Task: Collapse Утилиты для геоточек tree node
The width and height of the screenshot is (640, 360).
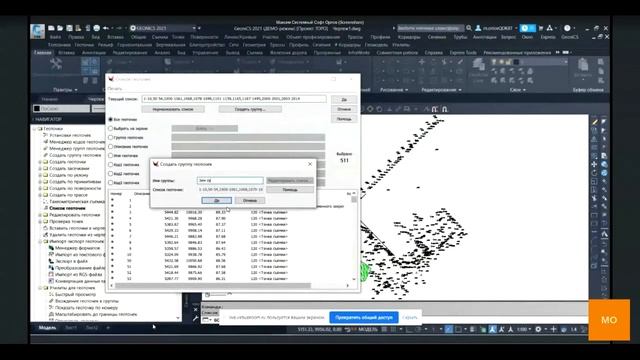Action: (x=40, y=288)
